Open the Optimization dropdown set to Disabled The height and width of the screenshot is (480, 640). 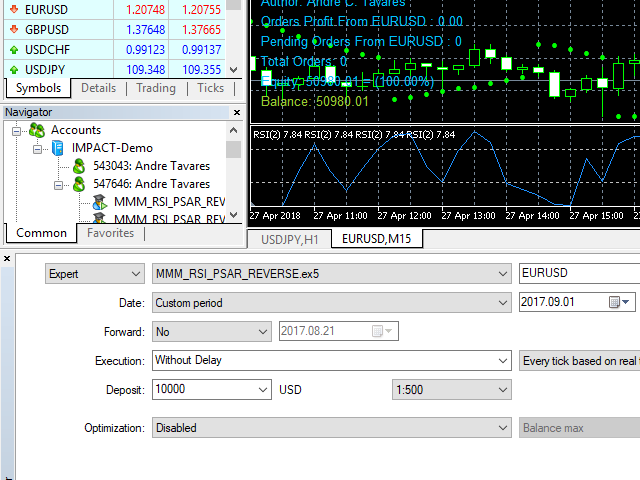(503, 428)
